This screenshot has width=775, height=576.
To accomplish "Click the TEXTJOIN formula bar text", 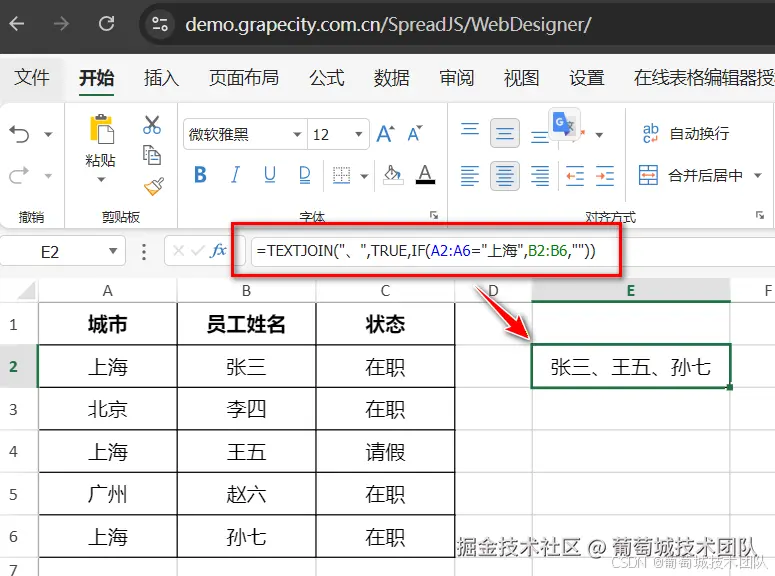I will pos(426,251).
